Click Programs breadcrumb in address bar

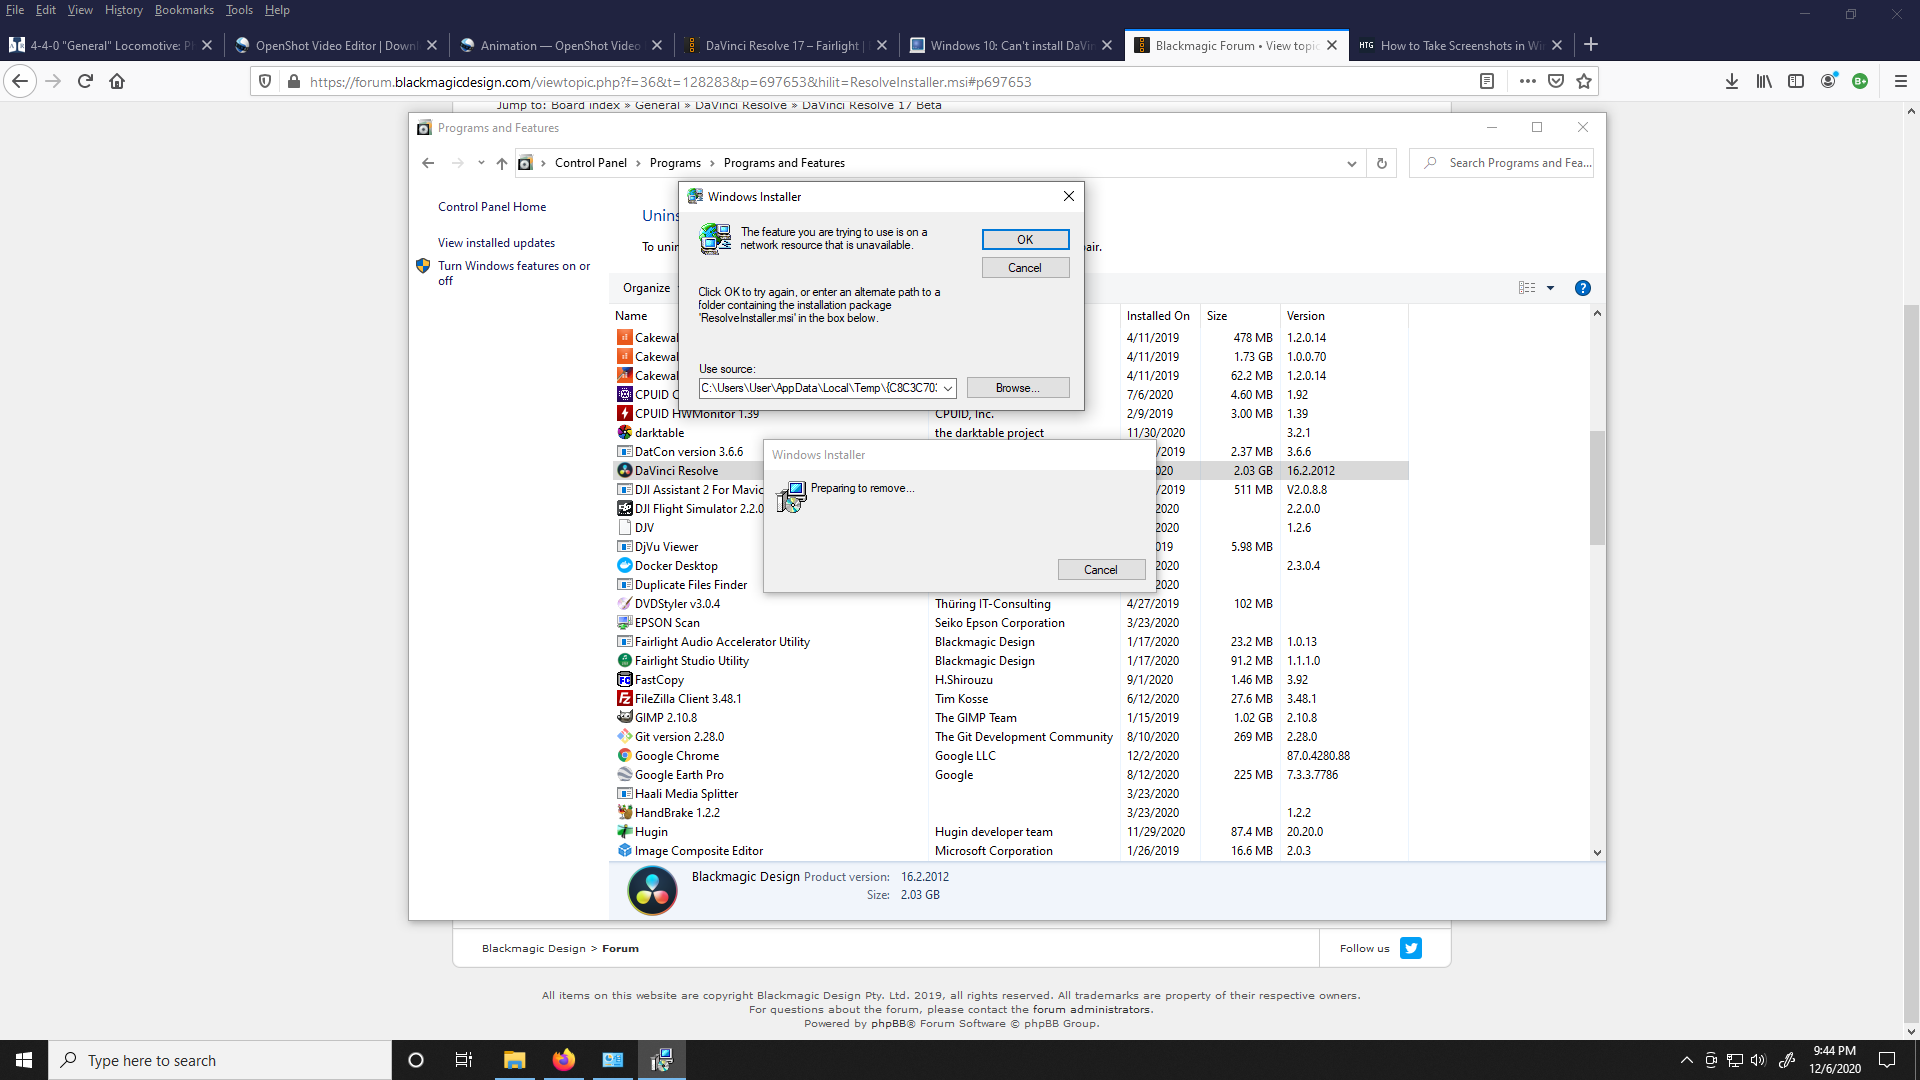pos(675,163)
